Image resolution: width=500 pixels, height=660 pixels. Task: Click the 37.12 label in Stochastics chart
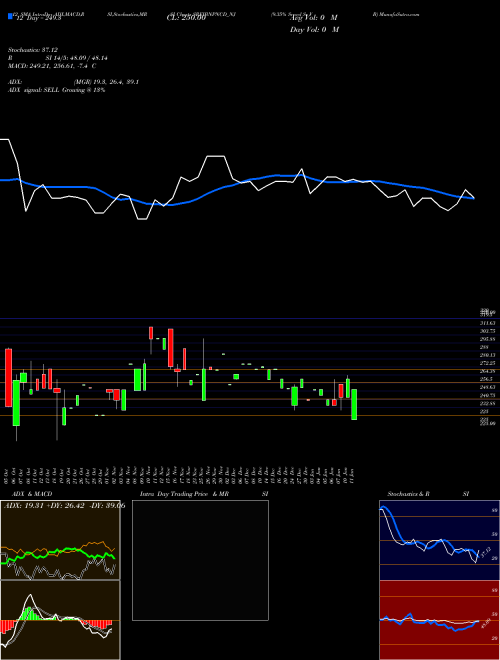[486, 552]
